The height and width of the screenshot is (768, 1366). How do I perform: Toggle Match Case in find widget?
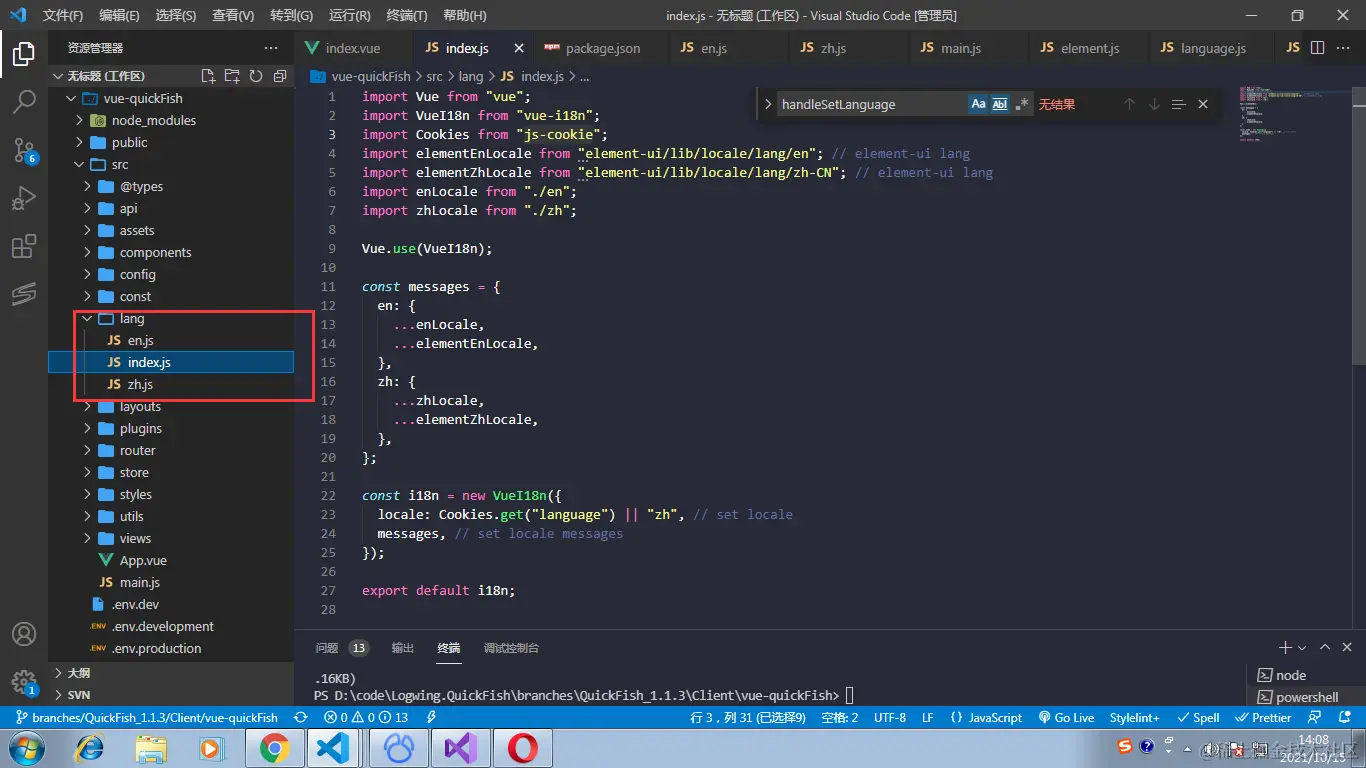click(x=978, y=104)
